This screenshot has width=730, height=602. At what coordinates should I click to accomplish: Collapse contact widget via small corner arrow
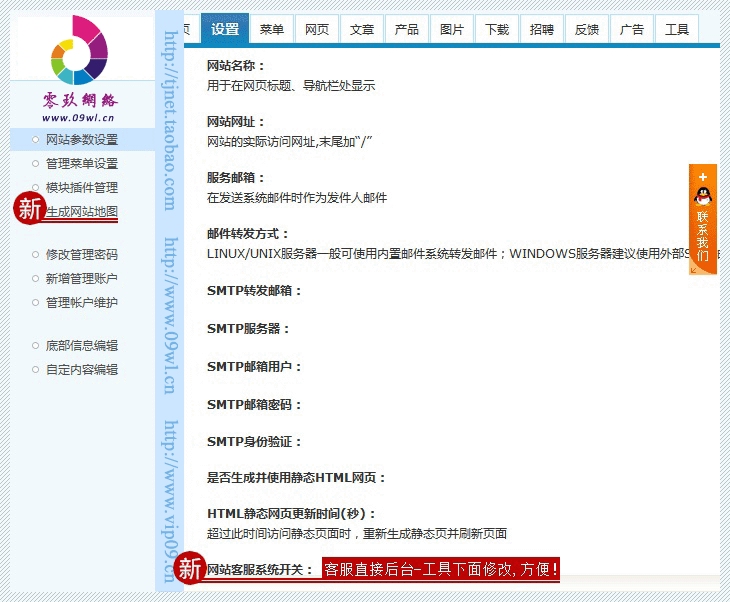[693, 270]
